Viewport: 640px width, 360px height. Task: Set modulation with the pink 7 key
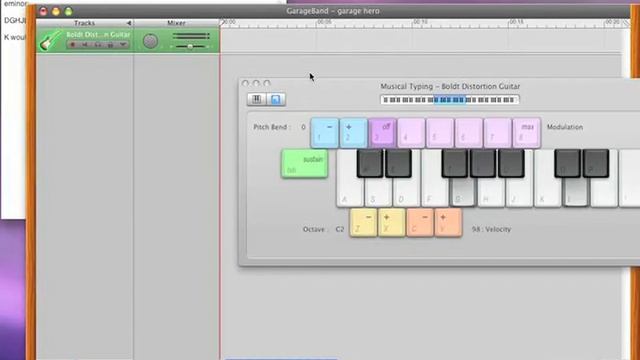[498, 133]
